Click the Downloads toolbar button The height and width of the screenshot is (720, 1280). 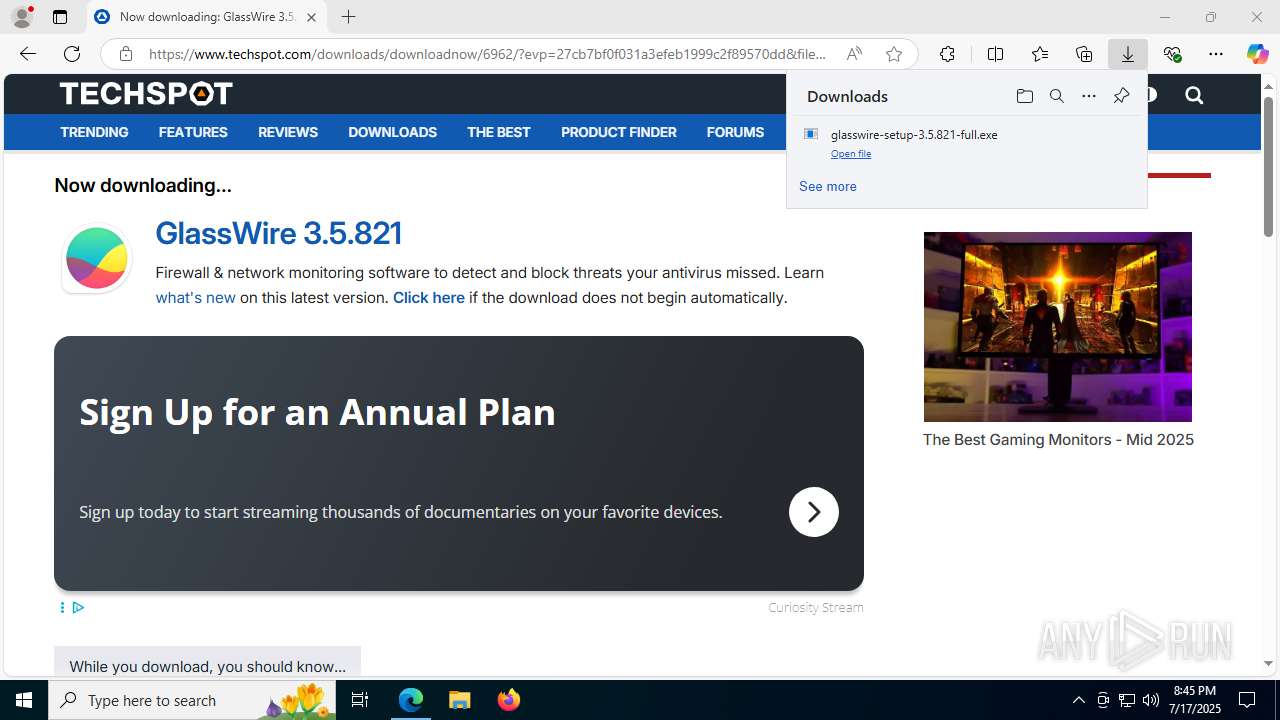tap(1128, 54)
